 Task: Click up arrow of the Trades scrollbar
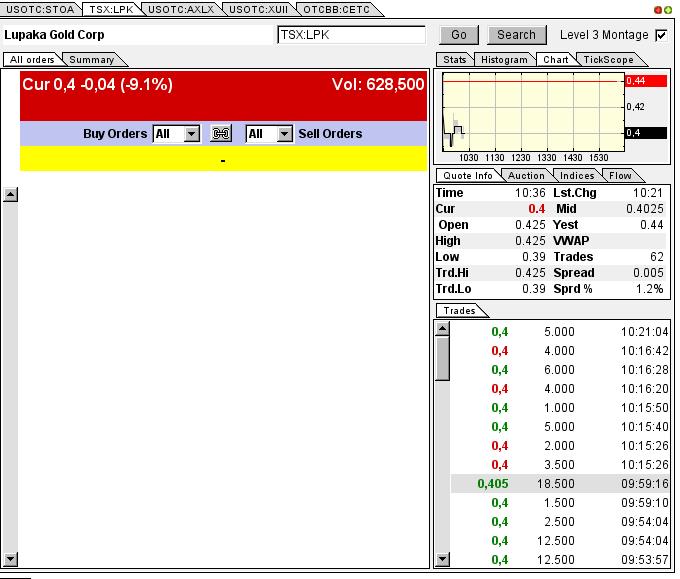(442, 329)
